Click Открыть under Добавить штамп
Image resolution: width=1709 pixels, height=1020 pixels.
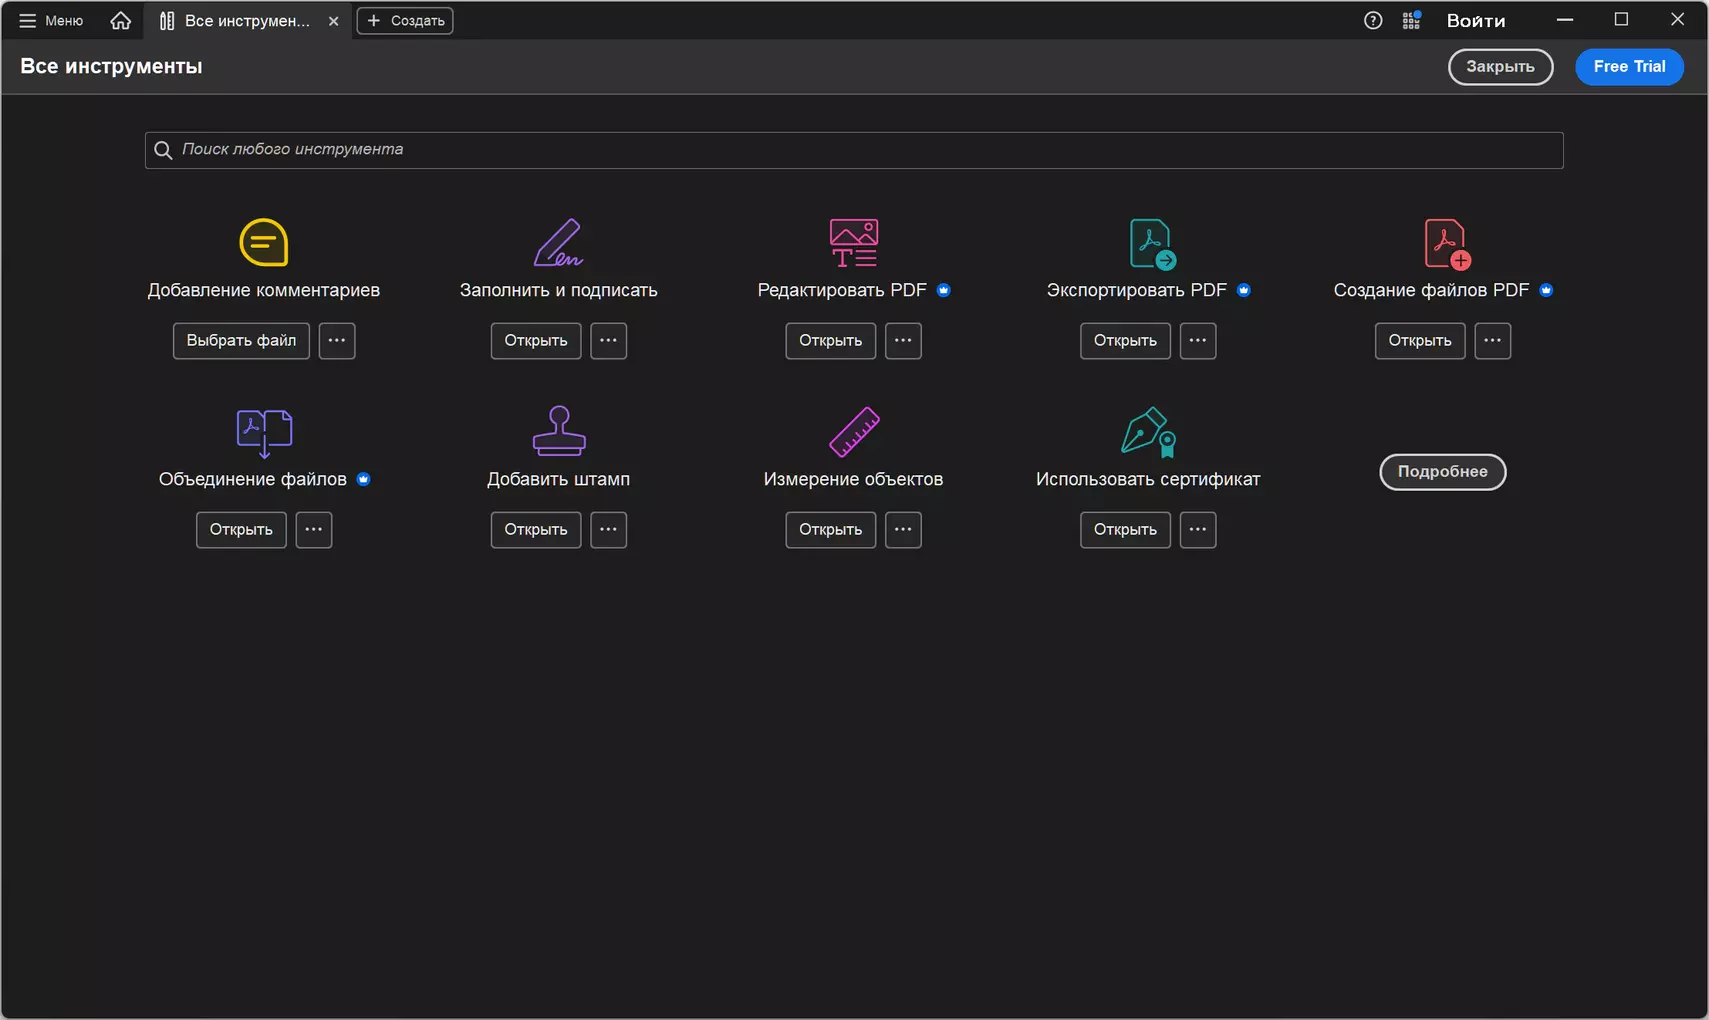(x=536, y=529)
